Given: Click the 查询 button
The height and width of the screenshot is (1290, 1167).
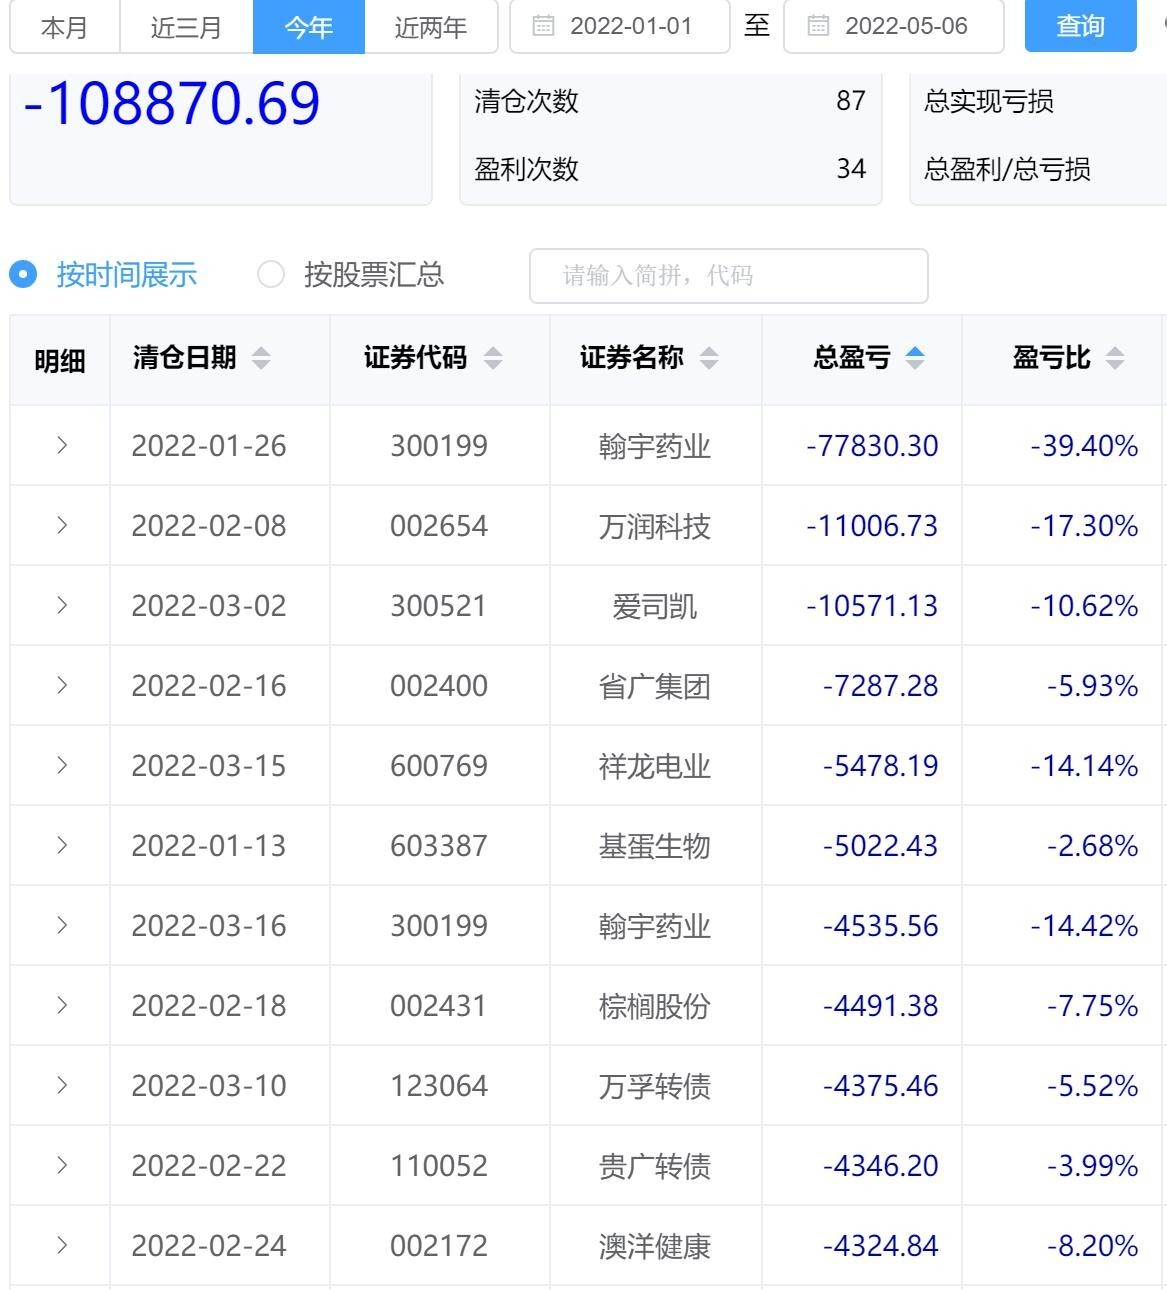Looking at the screenshot, I should (x=1081, y=26).
